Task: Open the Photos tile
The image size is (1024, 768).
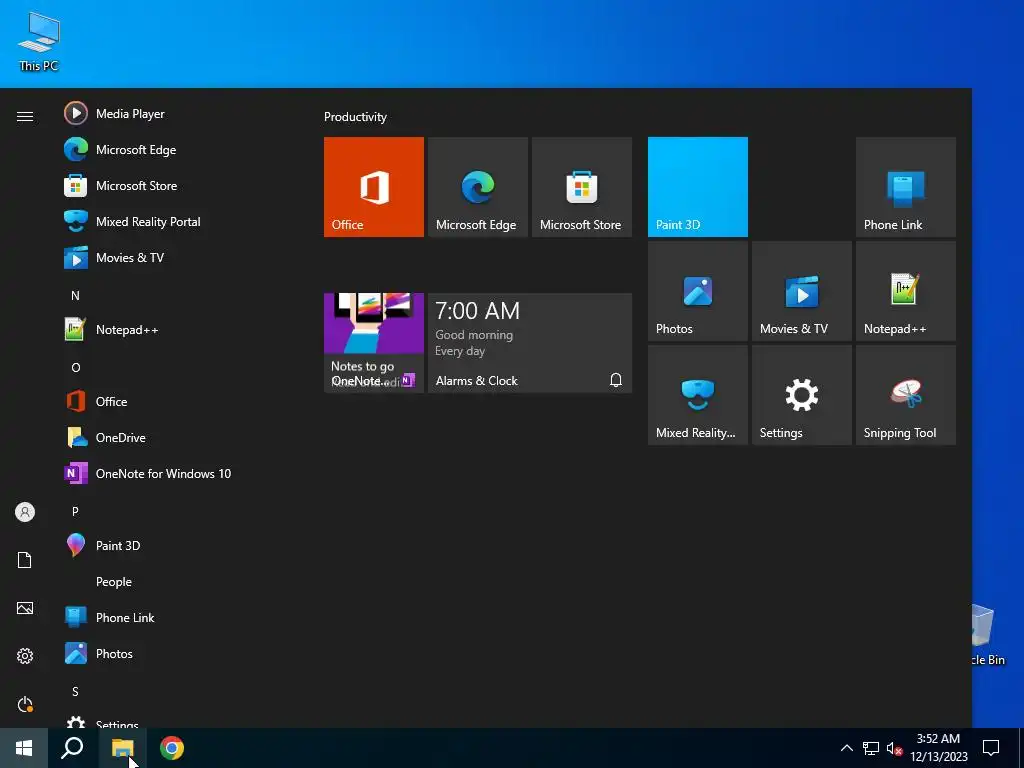Action: point(697,291)
